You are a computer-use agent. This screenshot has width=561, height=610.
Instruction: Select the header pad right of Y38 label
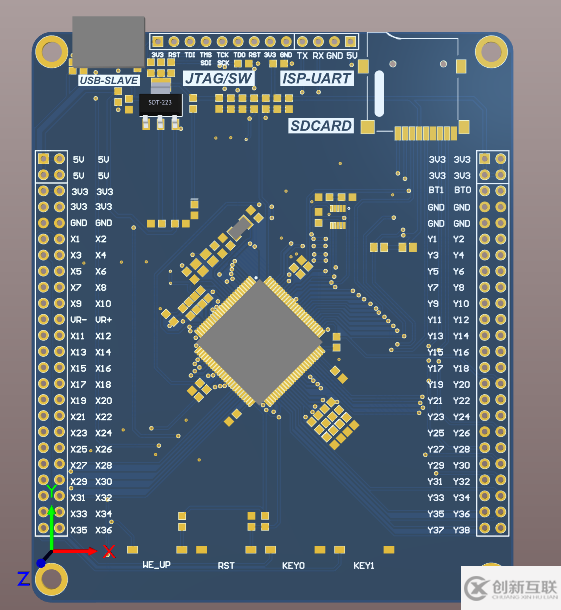click(500, 528)
